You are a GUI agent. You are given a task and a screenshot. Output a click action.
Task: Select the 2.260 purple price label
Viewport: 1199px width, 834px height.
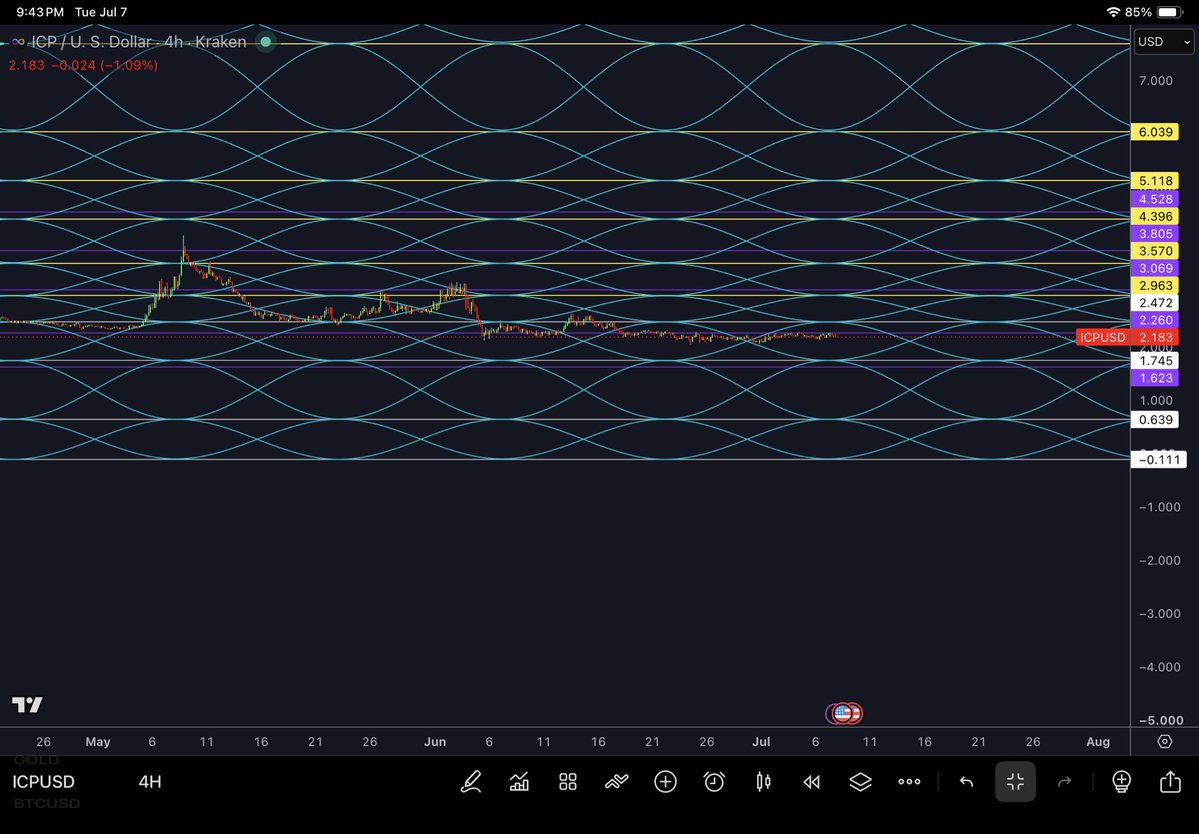[1155, 320]
